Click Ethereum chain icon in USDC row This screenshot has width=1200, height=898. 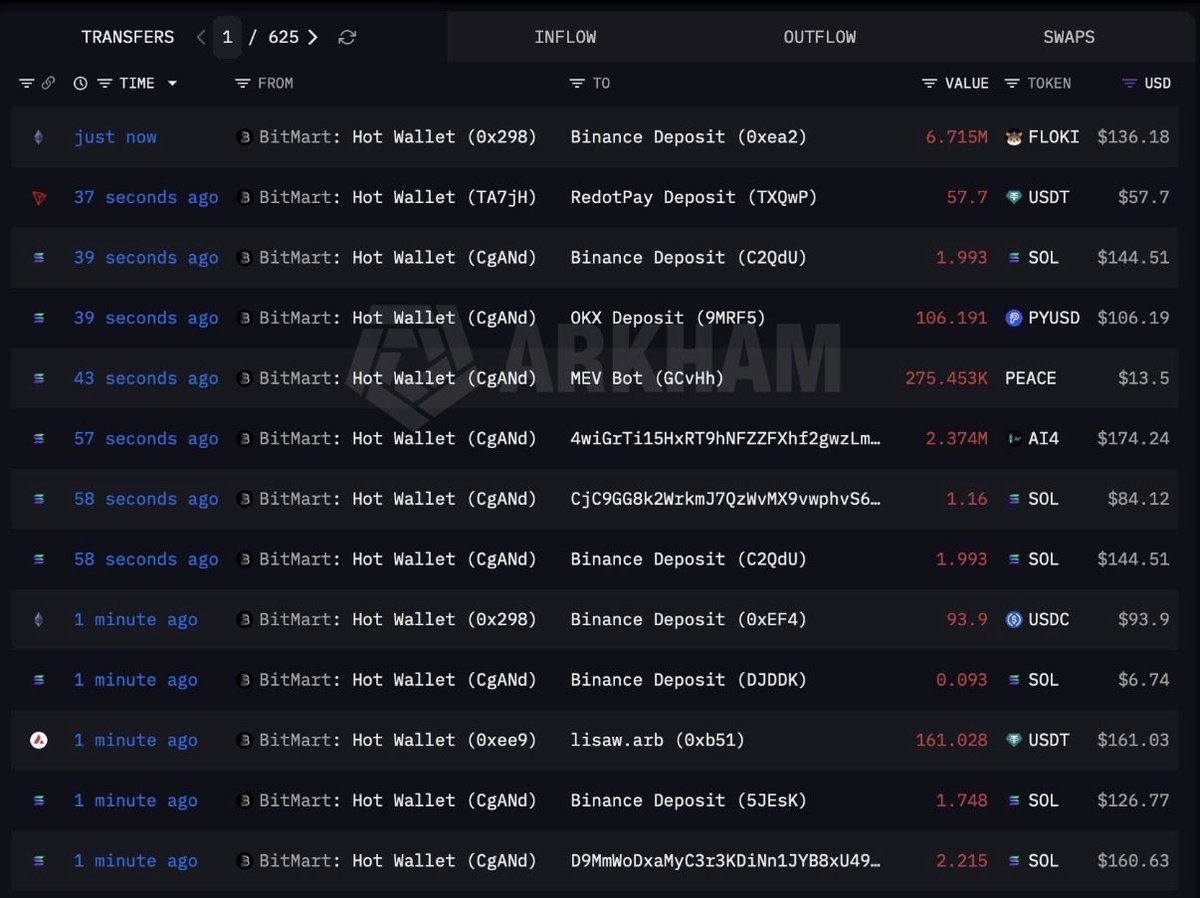[x=39, y=620]
